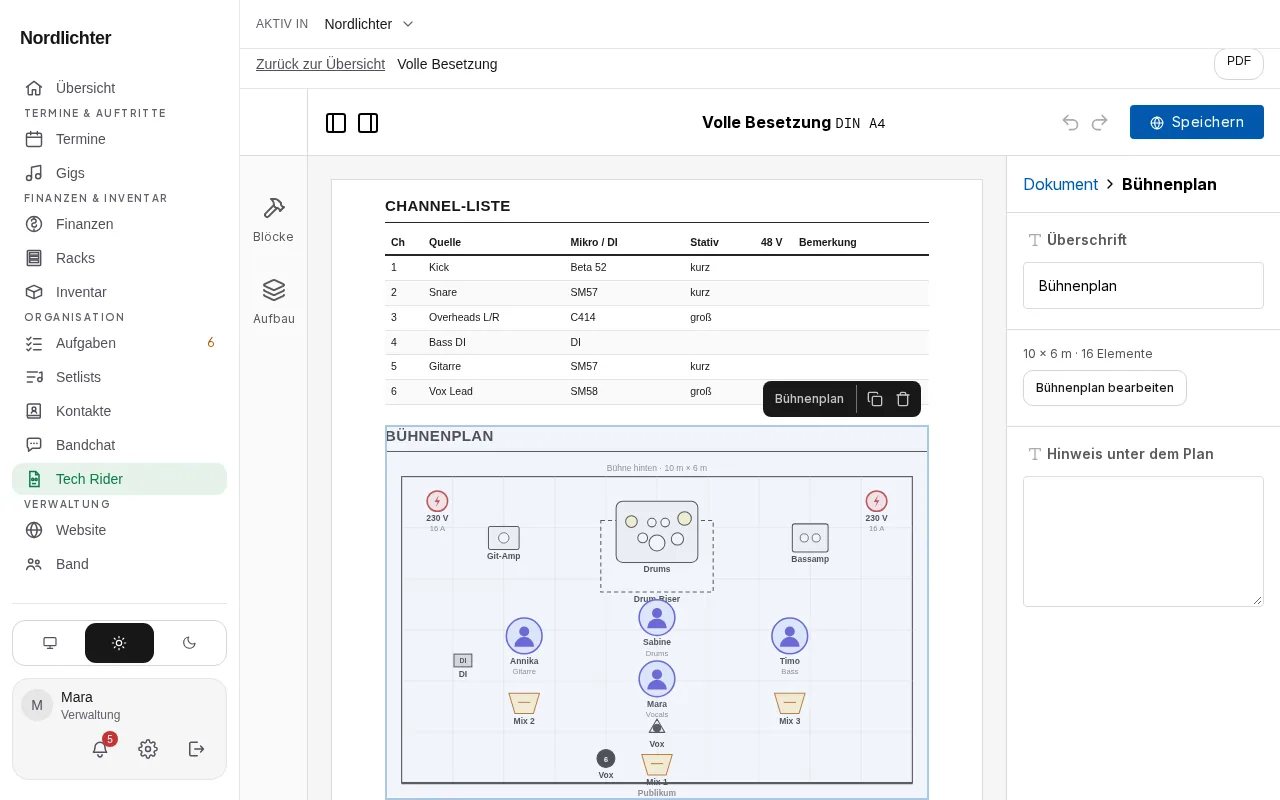
Task: Open settings gear in user card
Action: click(148, 749)
